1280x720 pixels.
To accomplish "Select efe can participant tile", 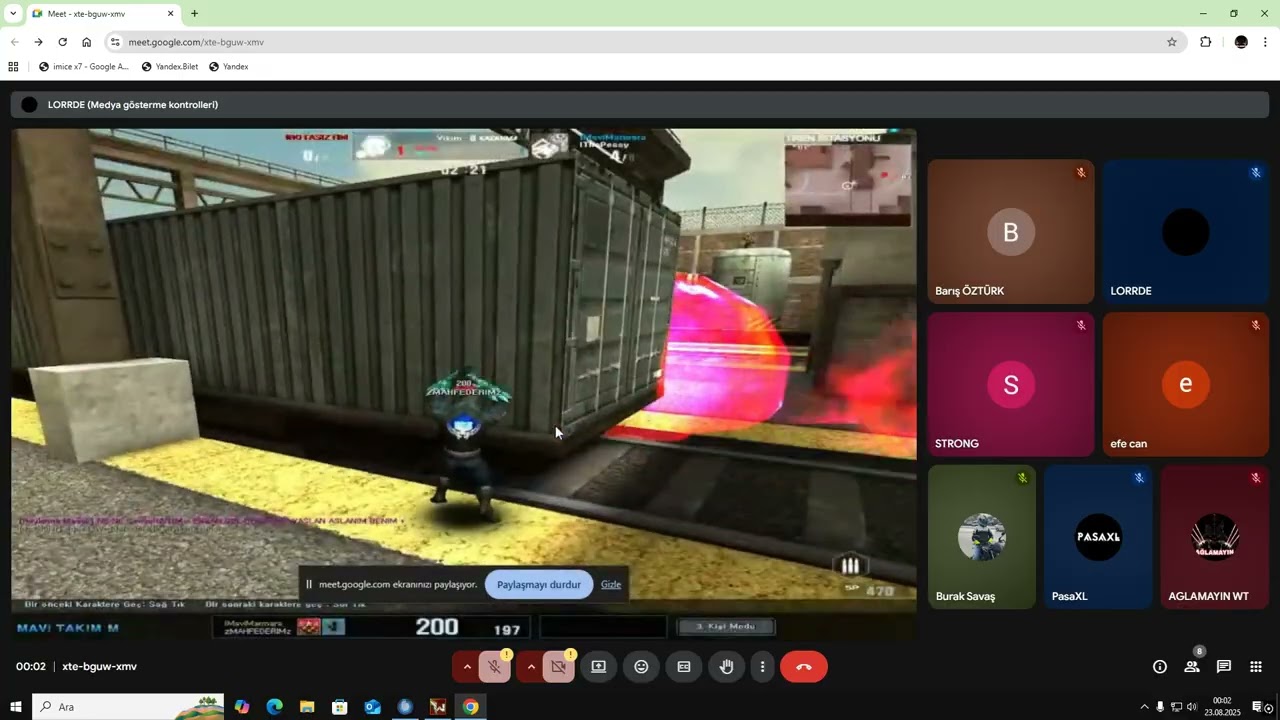I will [x=1186, y=385].
